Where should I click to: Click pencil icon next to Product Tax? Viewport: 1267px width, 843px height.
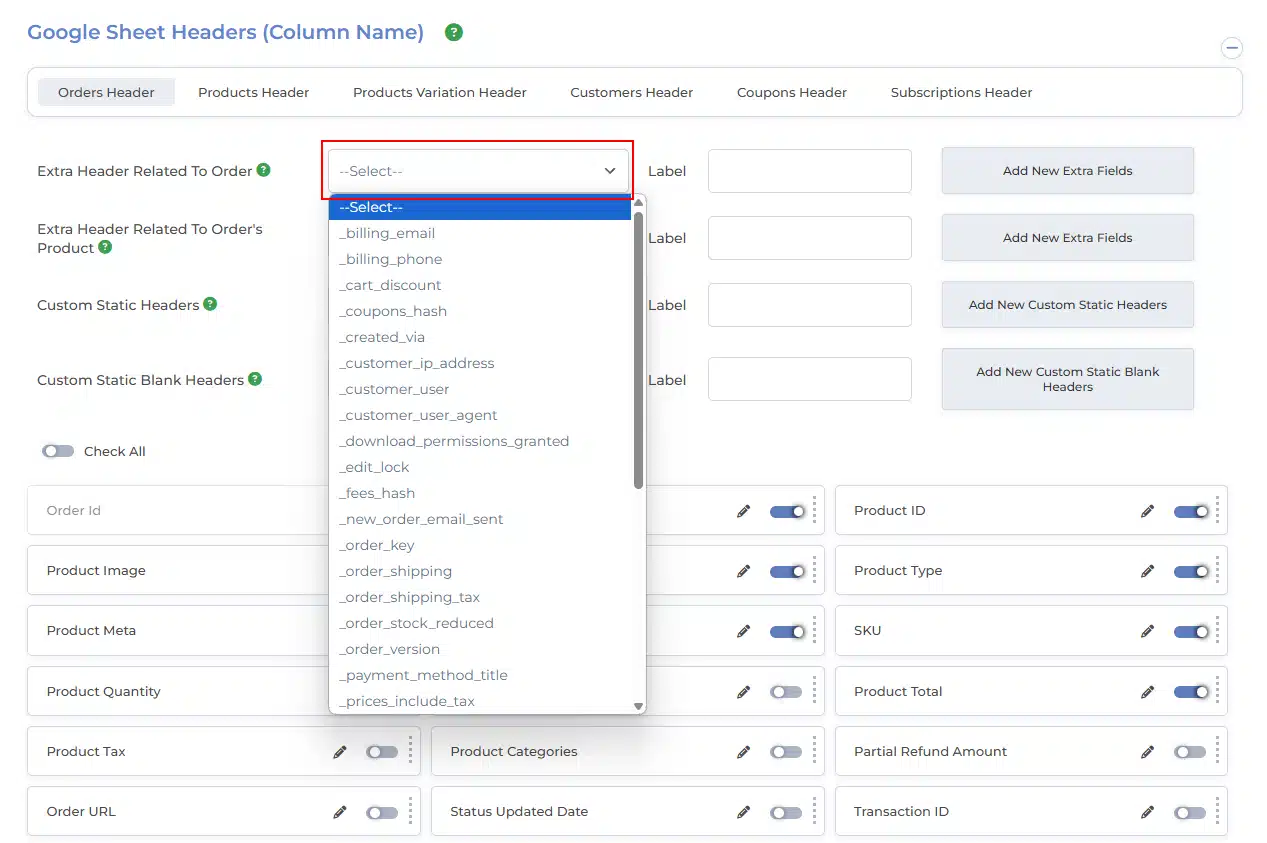pyautogui.click(x=340, y=752)
